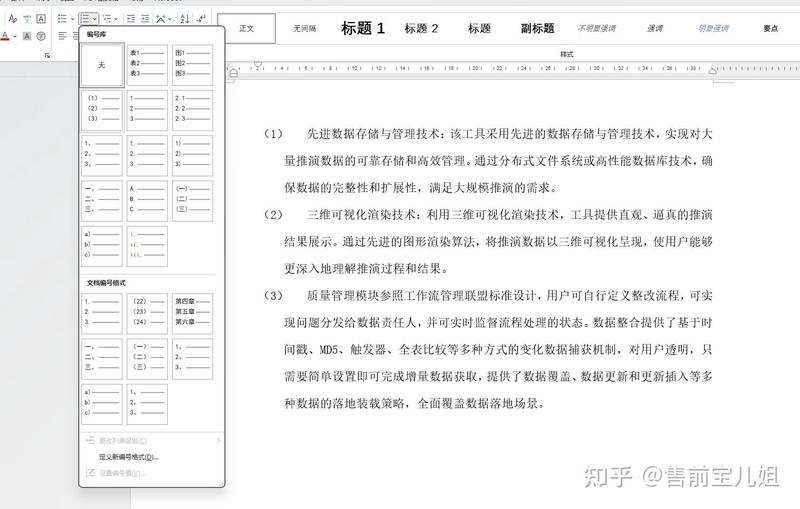
Task: Select the 2.1 2.2 2.3 numbering format
Action: [192, 110]
